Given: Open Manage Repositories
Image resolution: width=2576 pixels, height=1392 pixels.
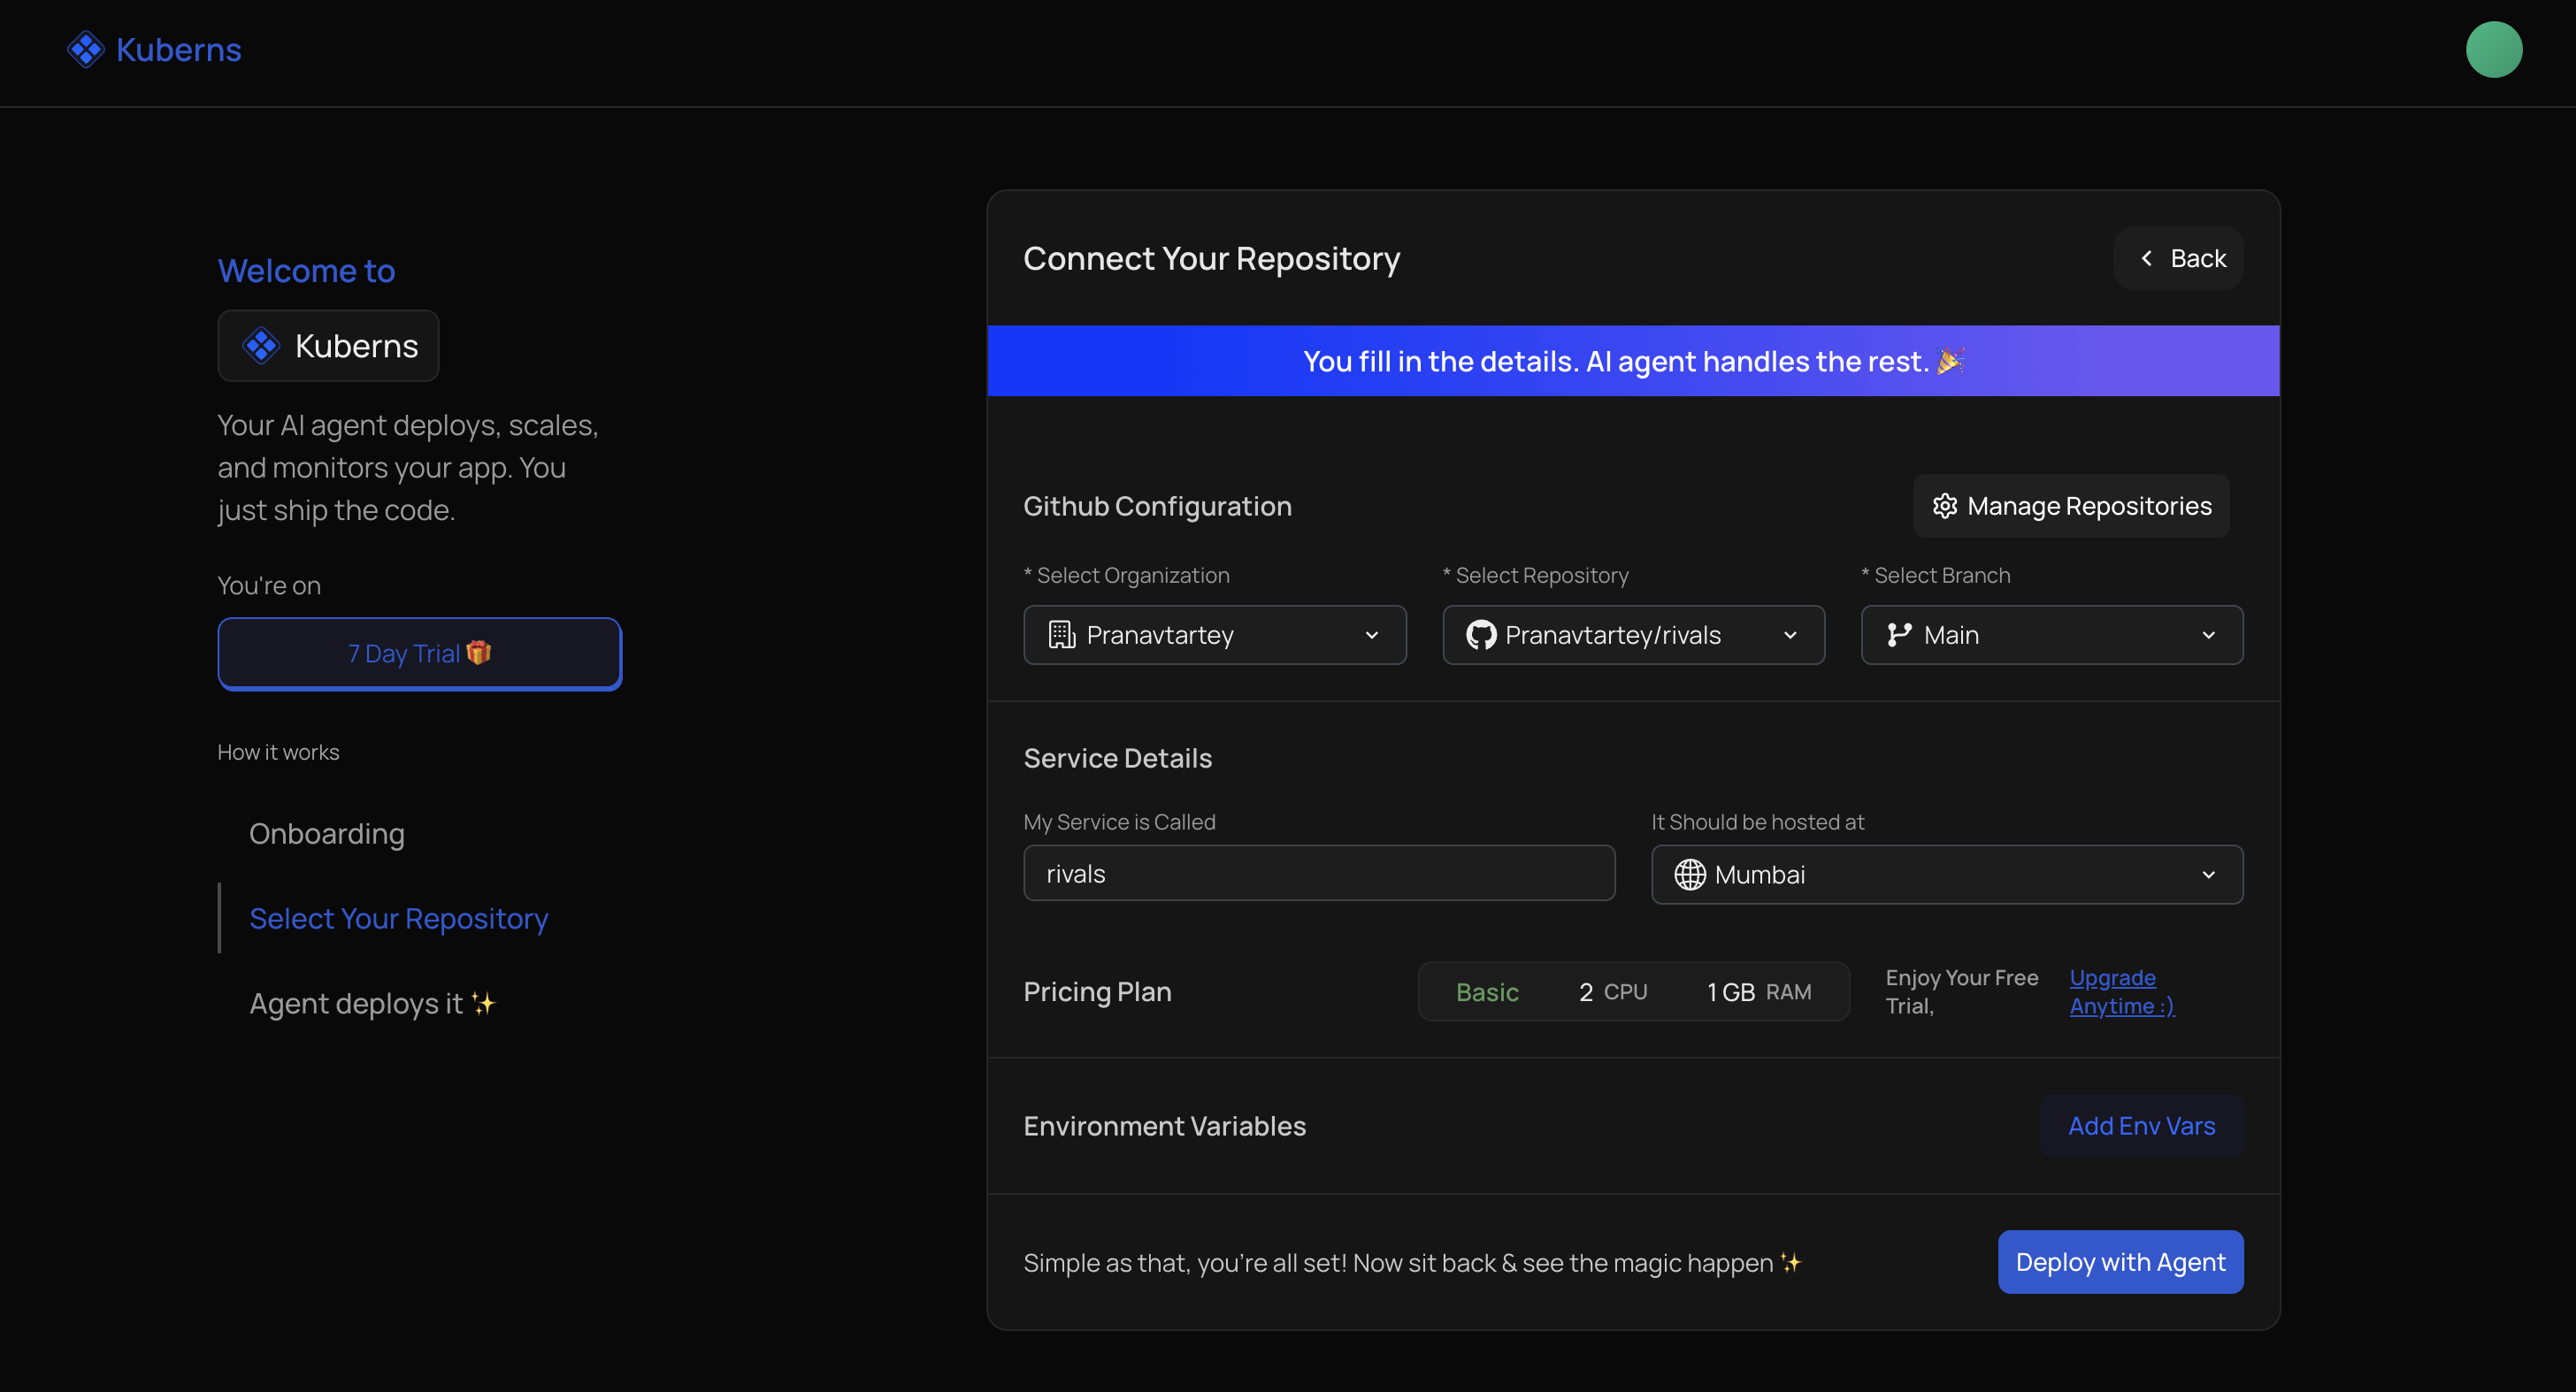Looking at the screenshot, I should point(2070,506).
